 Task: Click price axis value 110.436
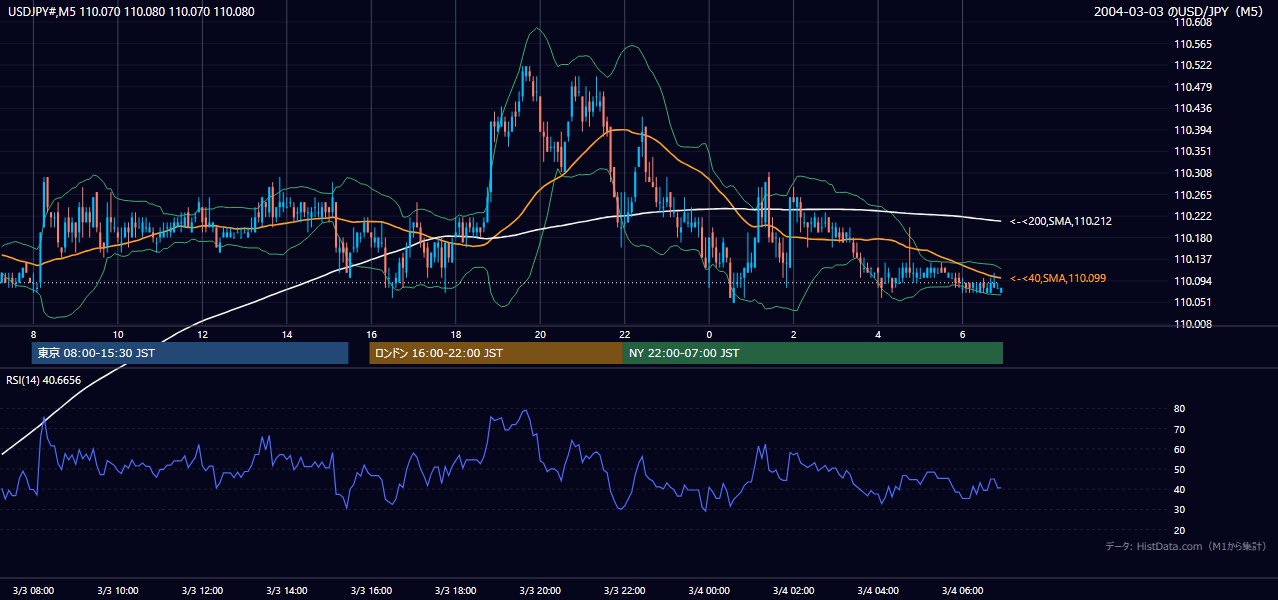(x=1193, y=108)
